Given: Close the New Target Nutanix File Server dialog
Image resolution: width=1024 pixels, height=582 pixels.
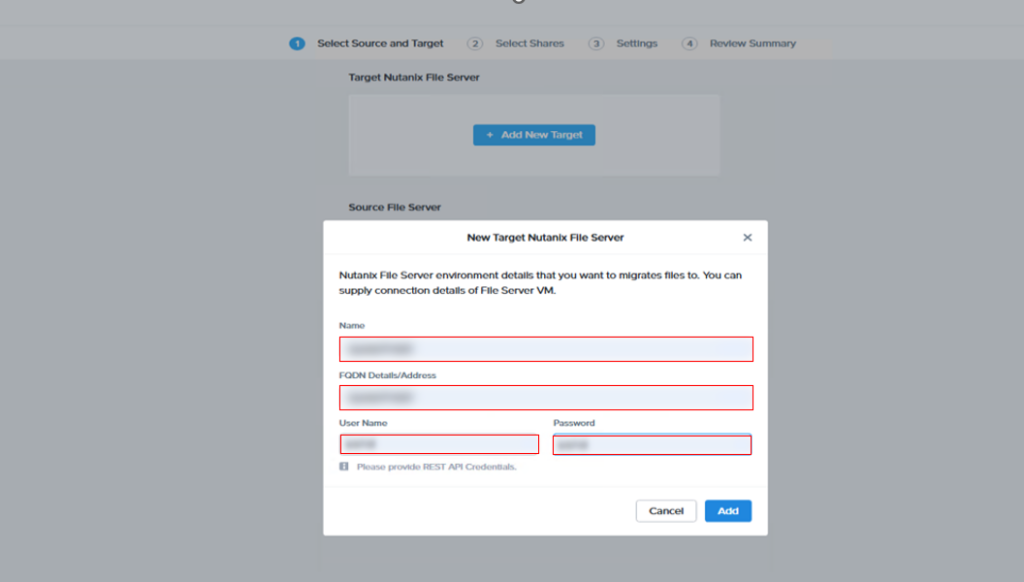Looking at the screenshot, I should [x=747, y=238].
